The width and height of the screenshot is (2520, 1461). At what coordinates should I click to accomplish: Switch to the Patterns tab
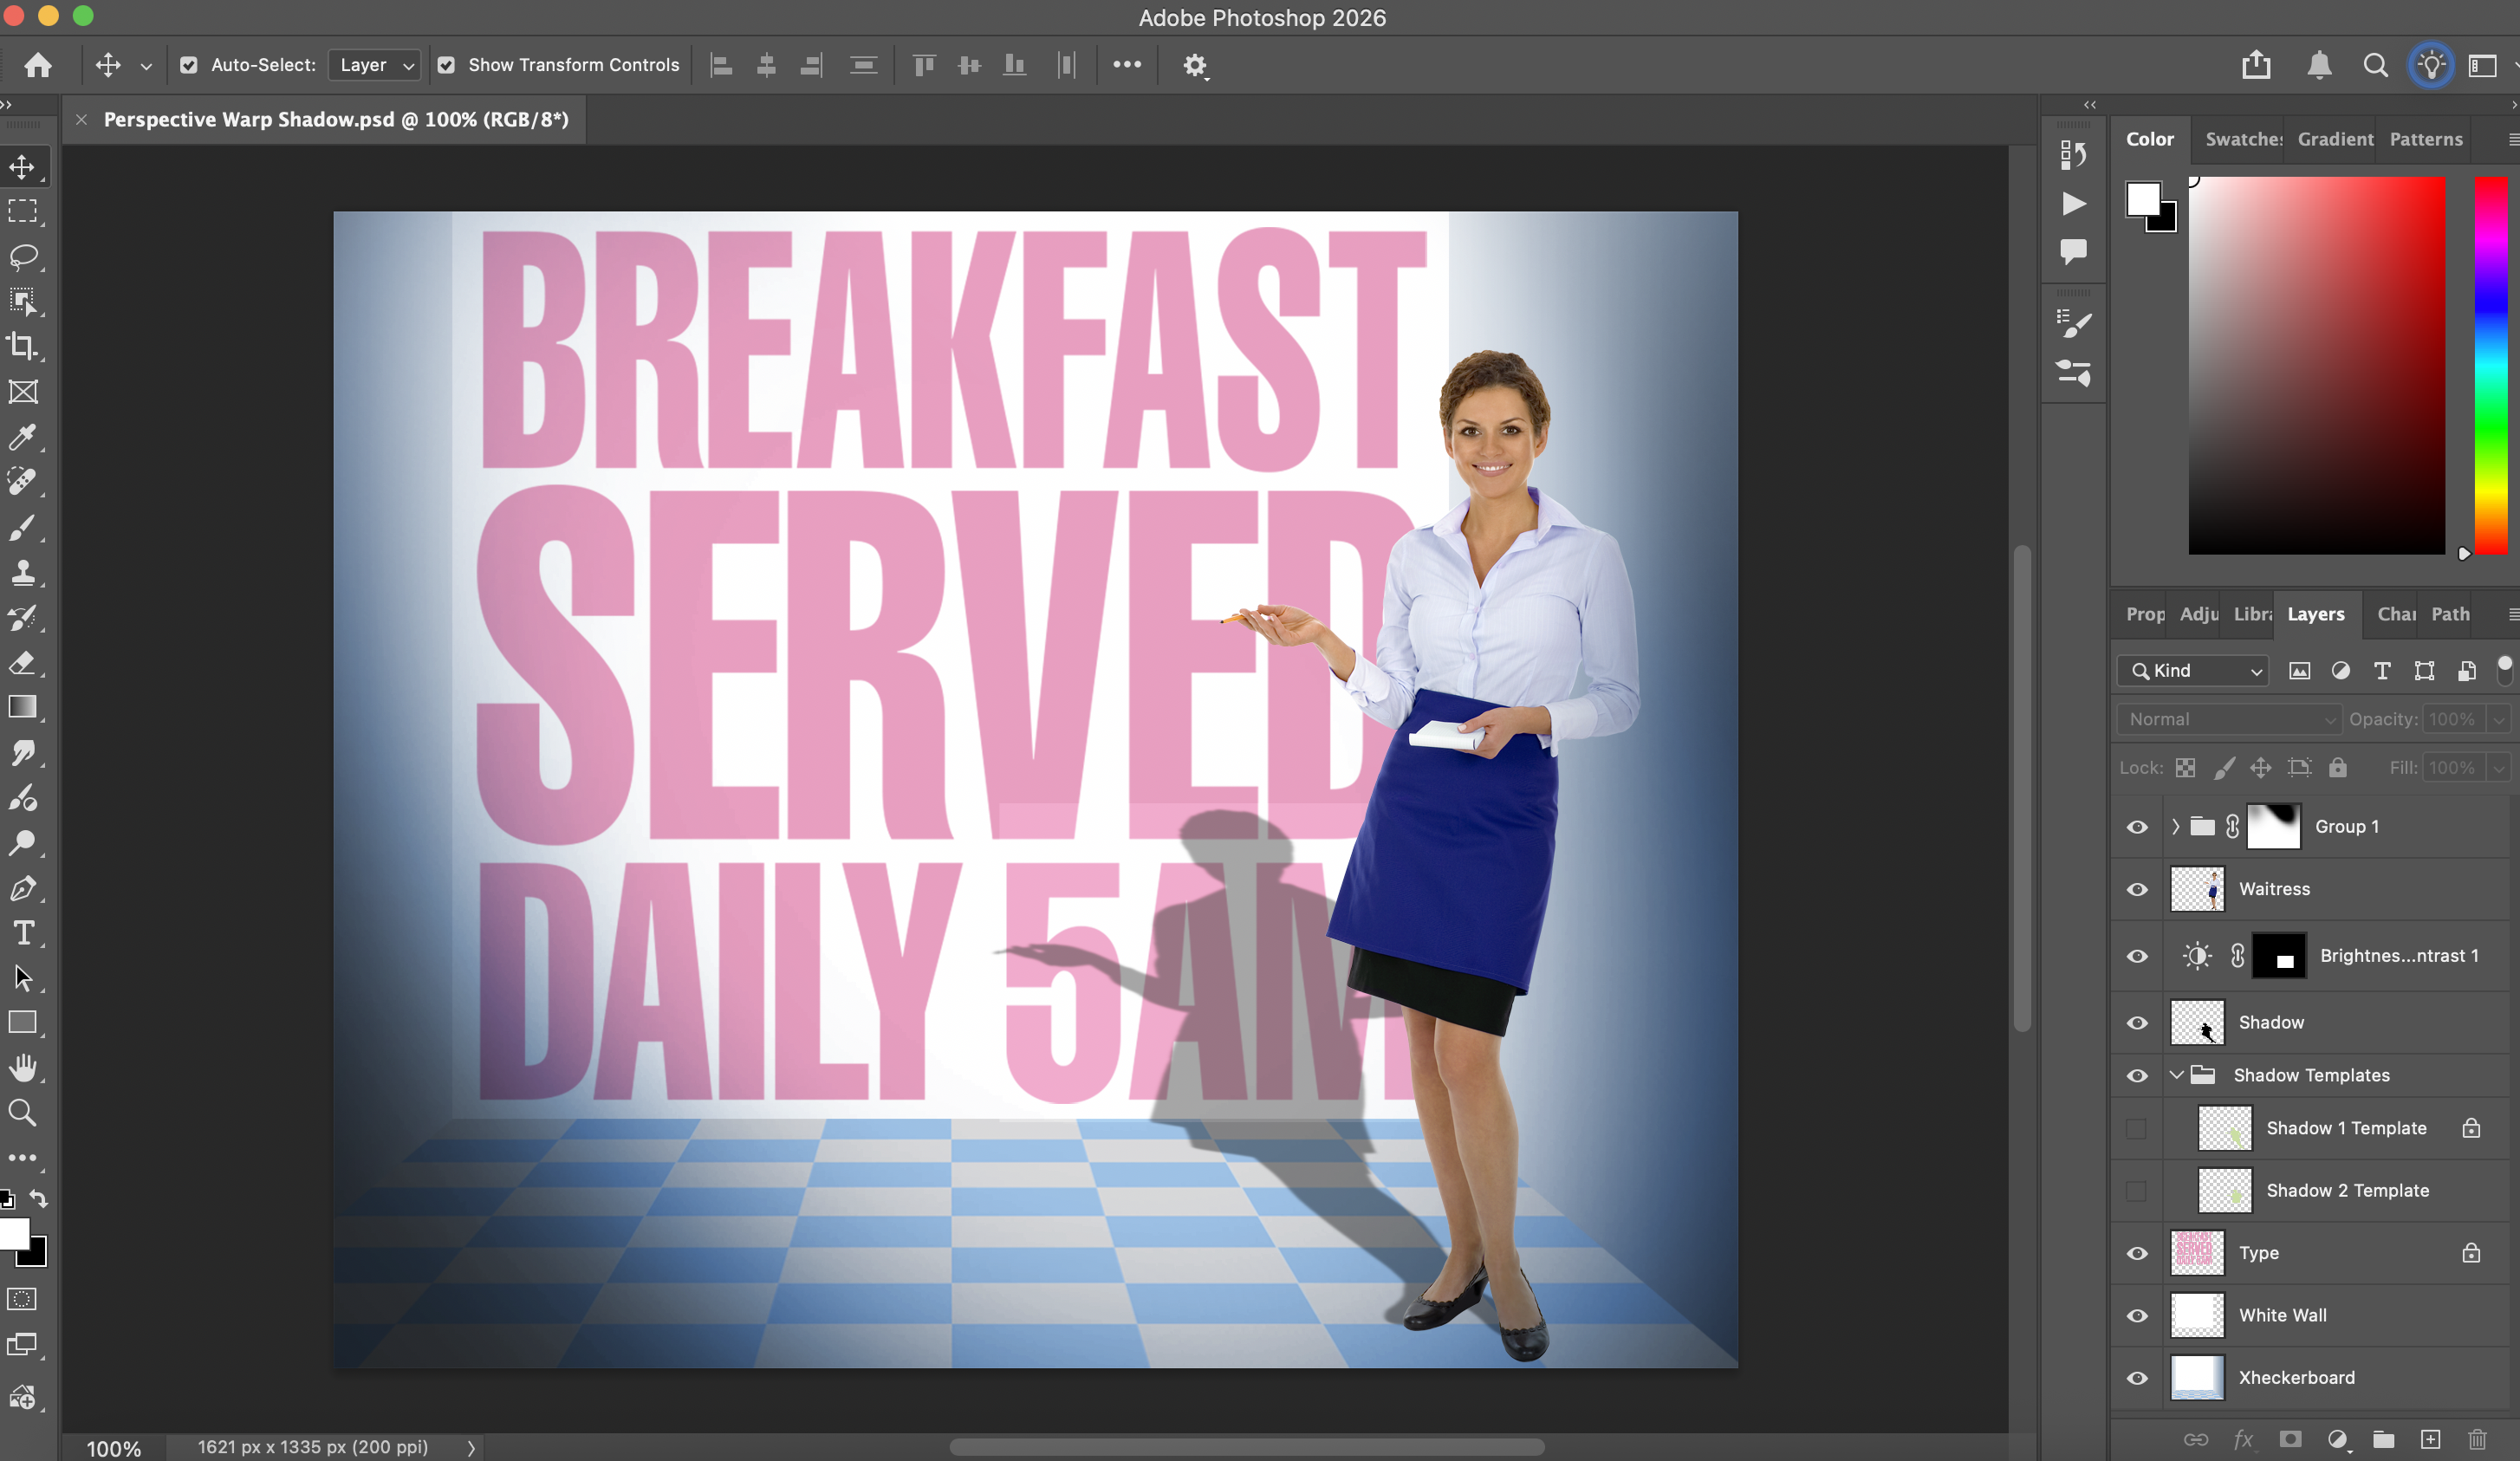(2426, 139)
